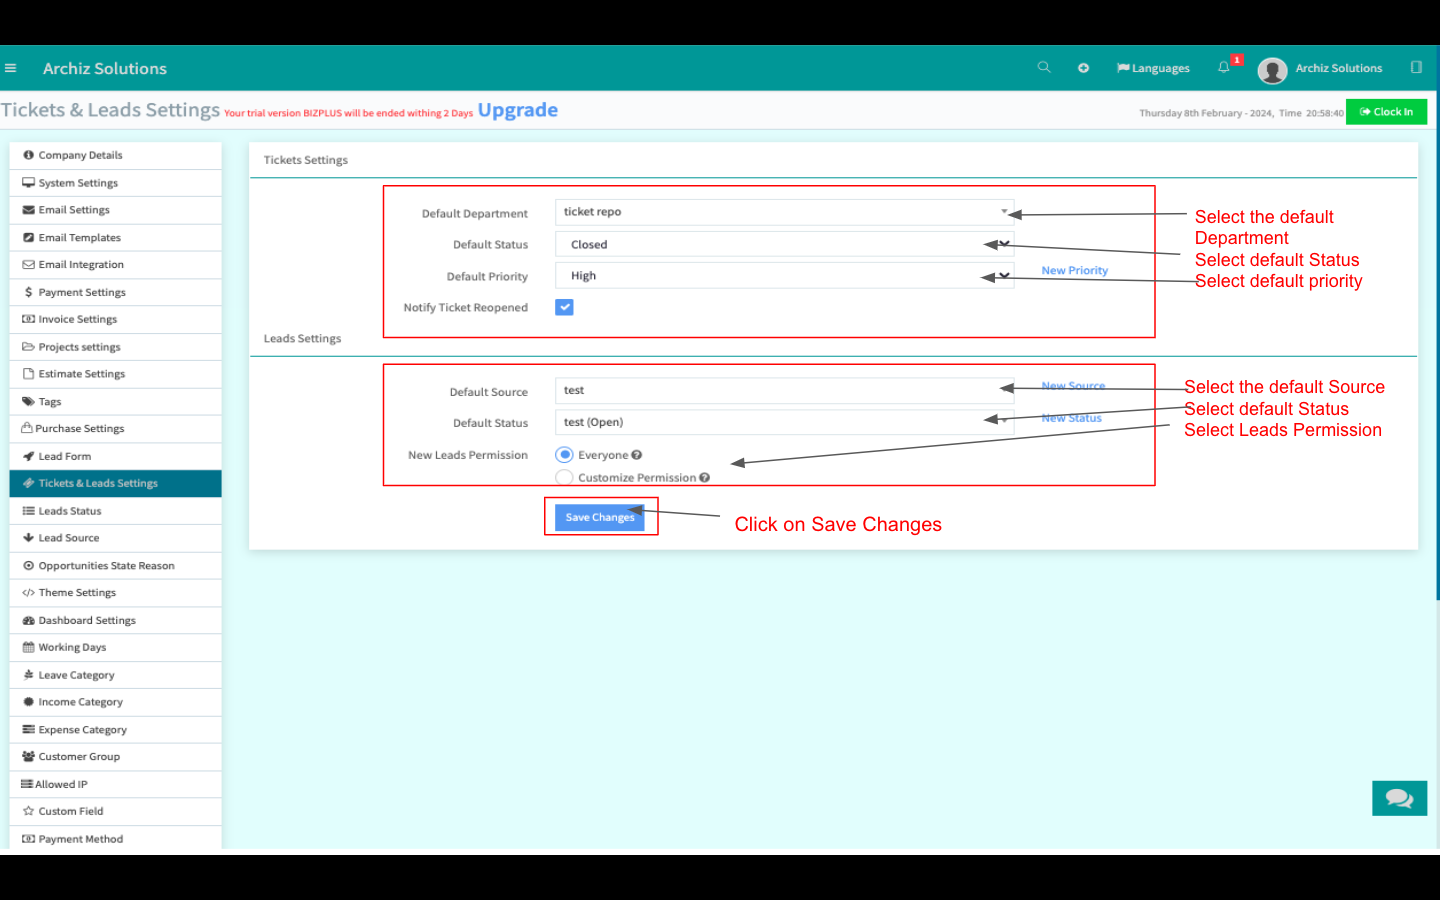This screenshot has width=1440, height=900.
Task: Click the panel icon at far top-right
Action: pyautogui.click(x=1416, y=67)
